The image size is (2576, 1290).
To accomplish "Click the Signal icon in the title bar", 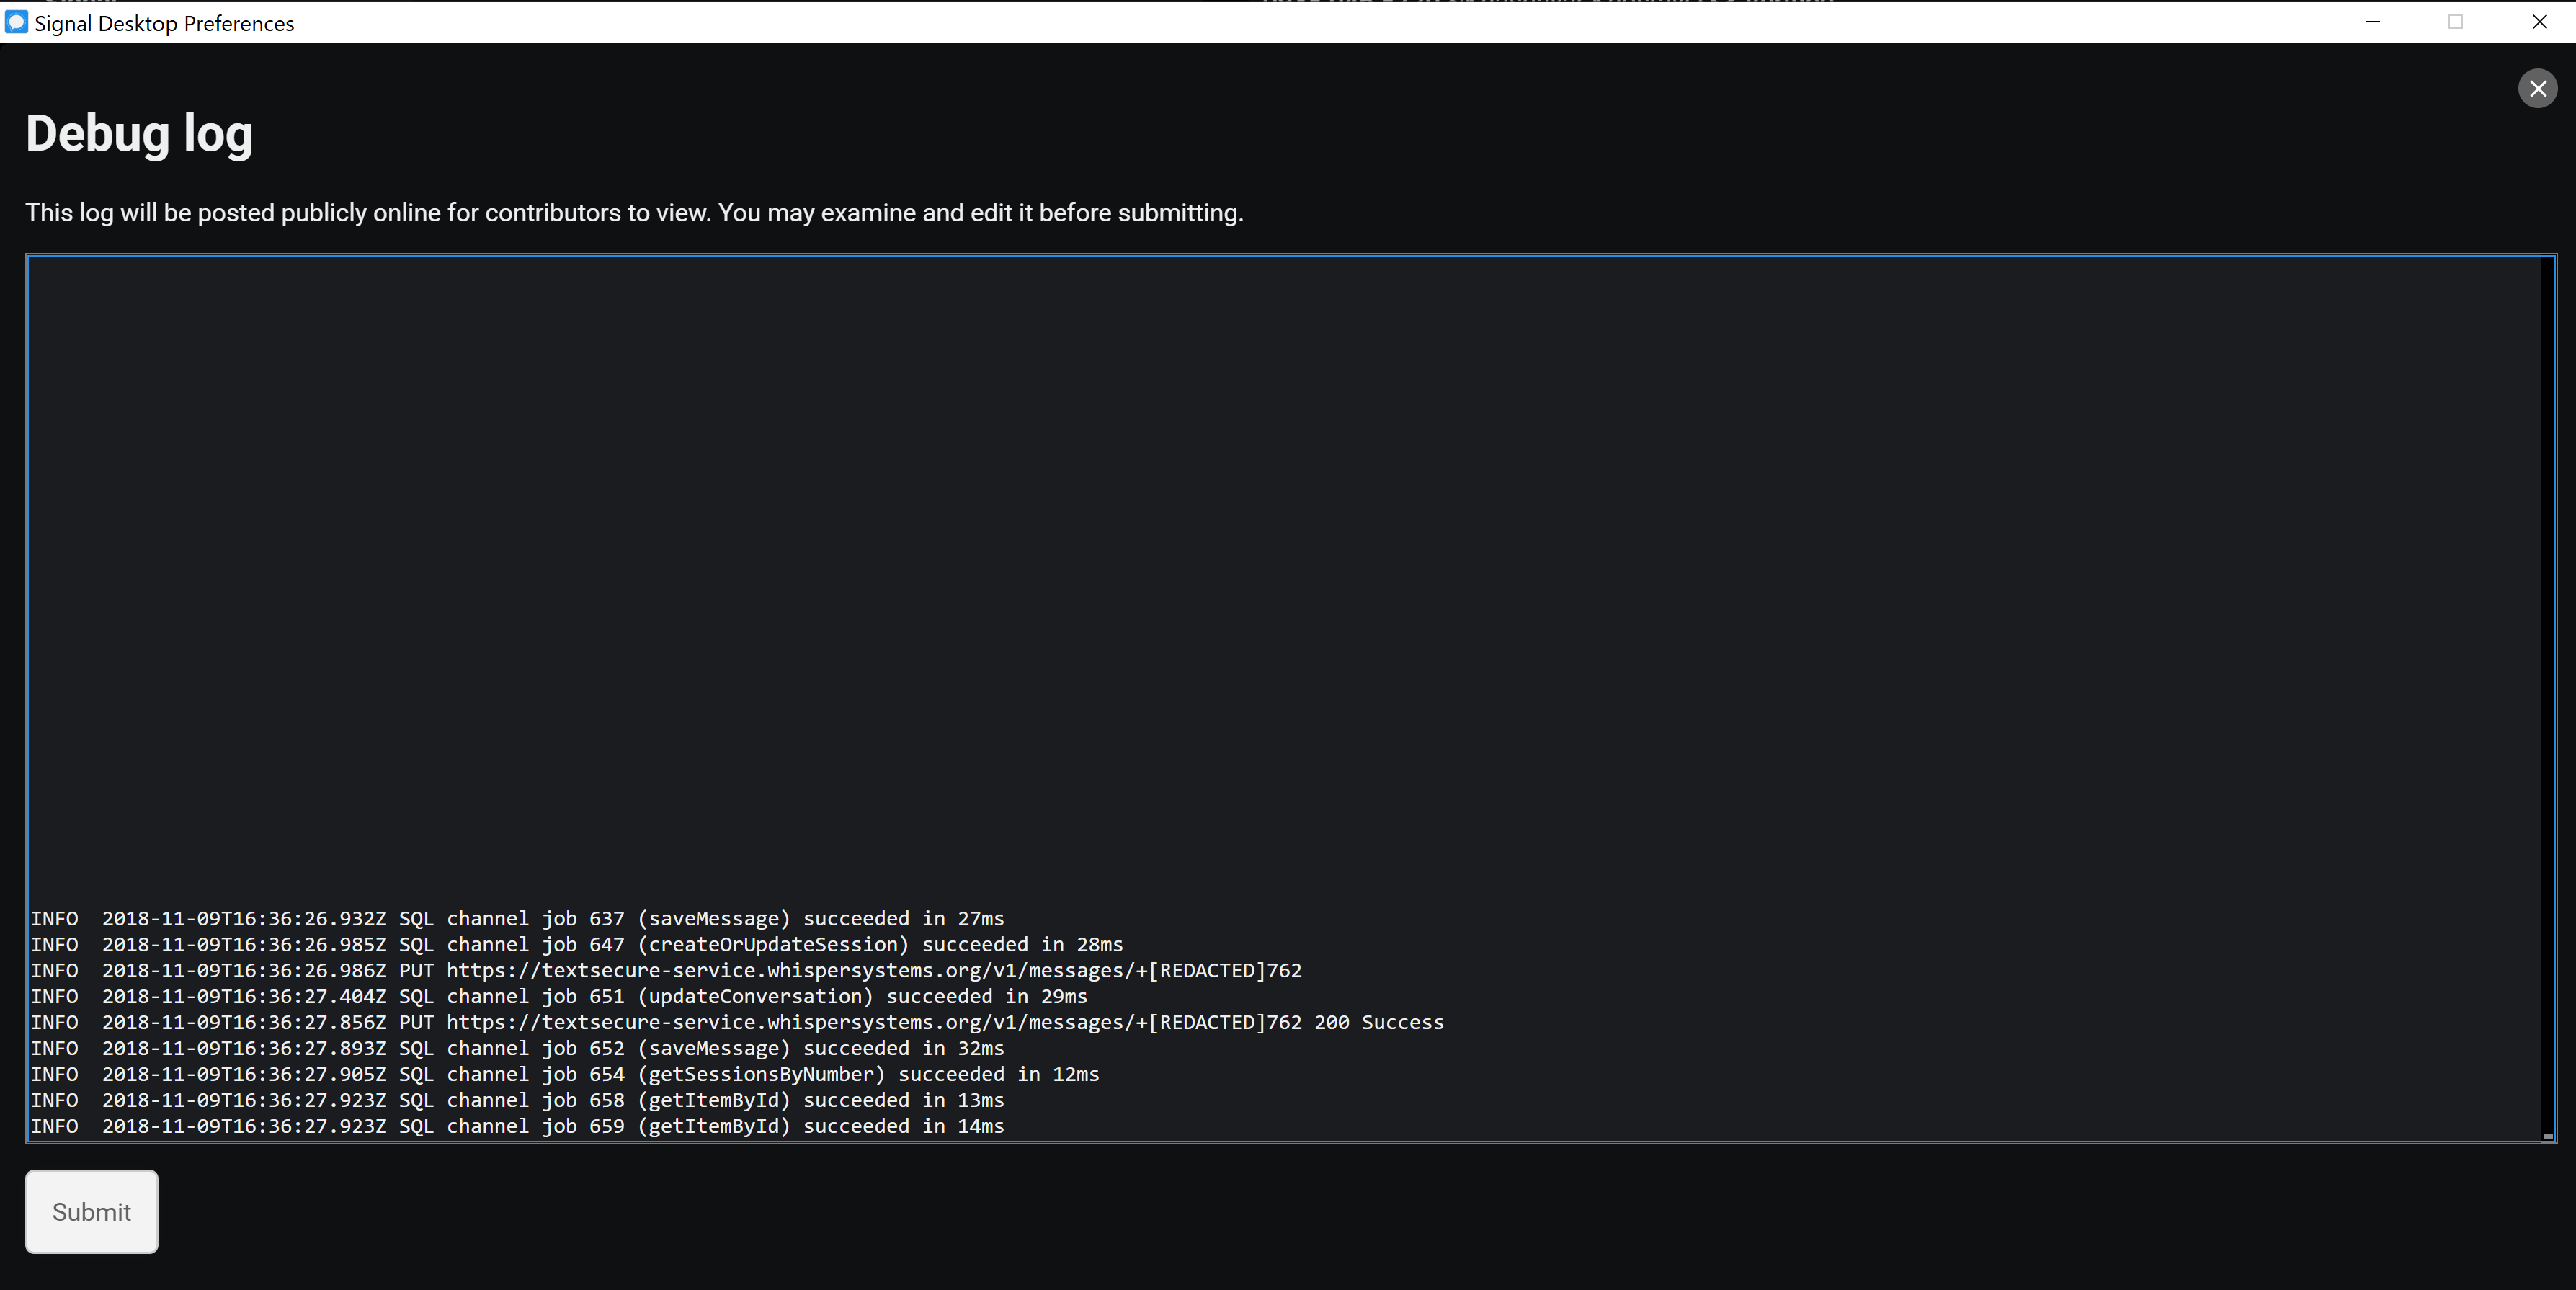I will coord(16,22).
